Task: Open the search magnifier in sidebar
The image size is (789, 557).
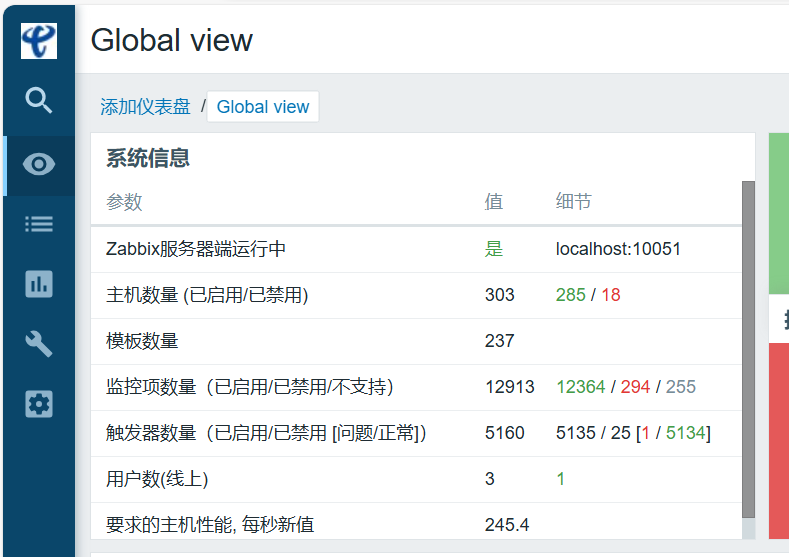Action: pyautogui.click(x=38, y=100)
